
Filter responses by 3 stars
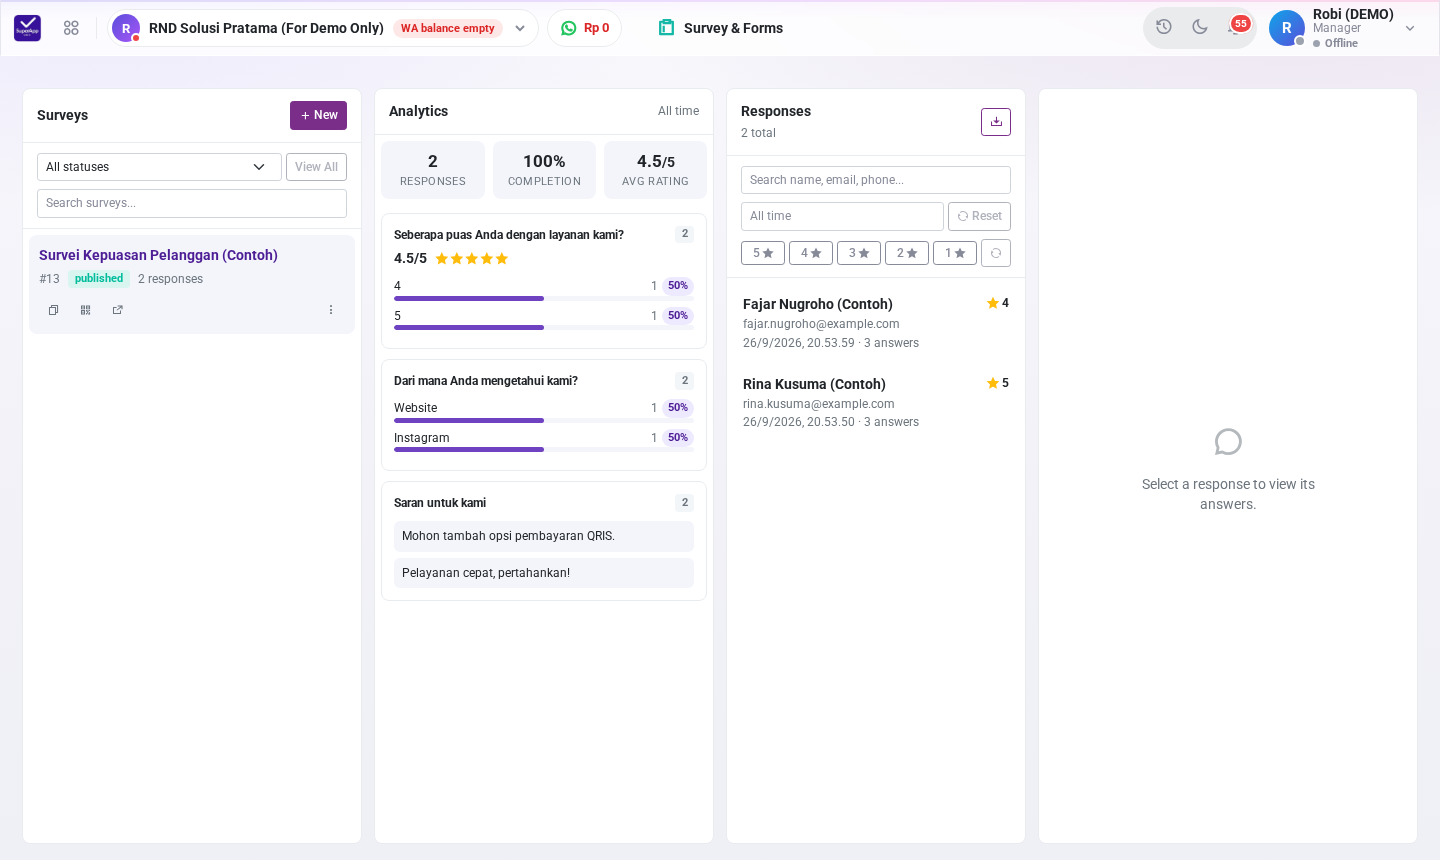point(859,253)
